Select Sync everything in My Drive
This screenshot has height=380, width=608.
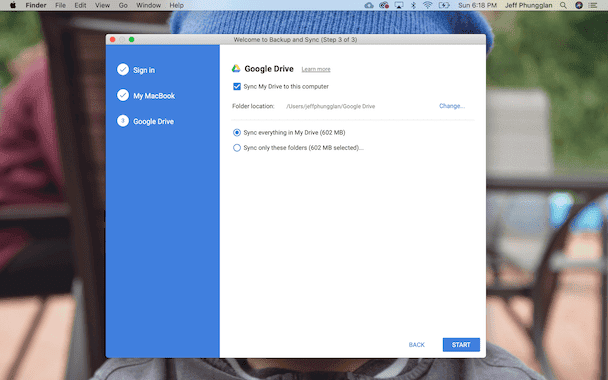(x=237, y=133)
